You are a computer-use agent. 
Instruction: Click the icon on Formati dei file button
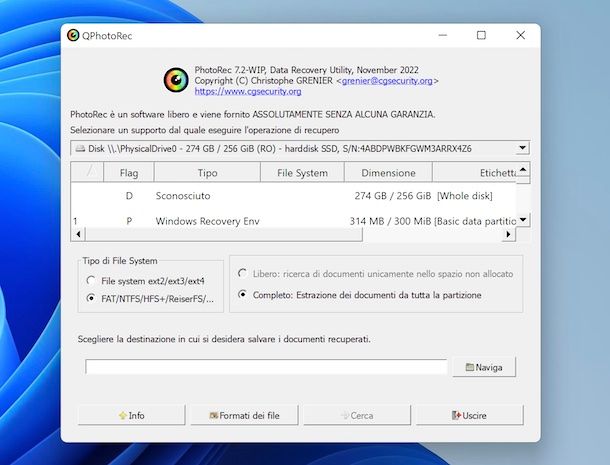214,416
